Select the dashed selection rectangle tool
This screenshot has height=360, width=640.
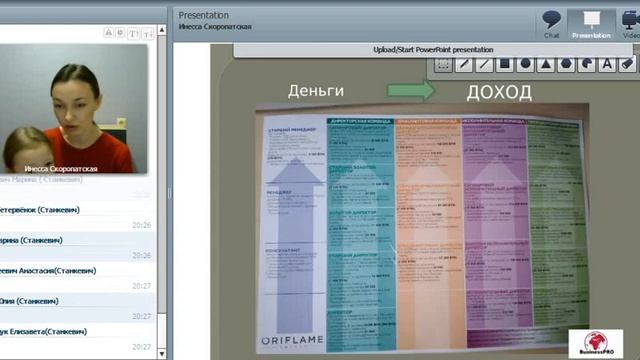443,64
